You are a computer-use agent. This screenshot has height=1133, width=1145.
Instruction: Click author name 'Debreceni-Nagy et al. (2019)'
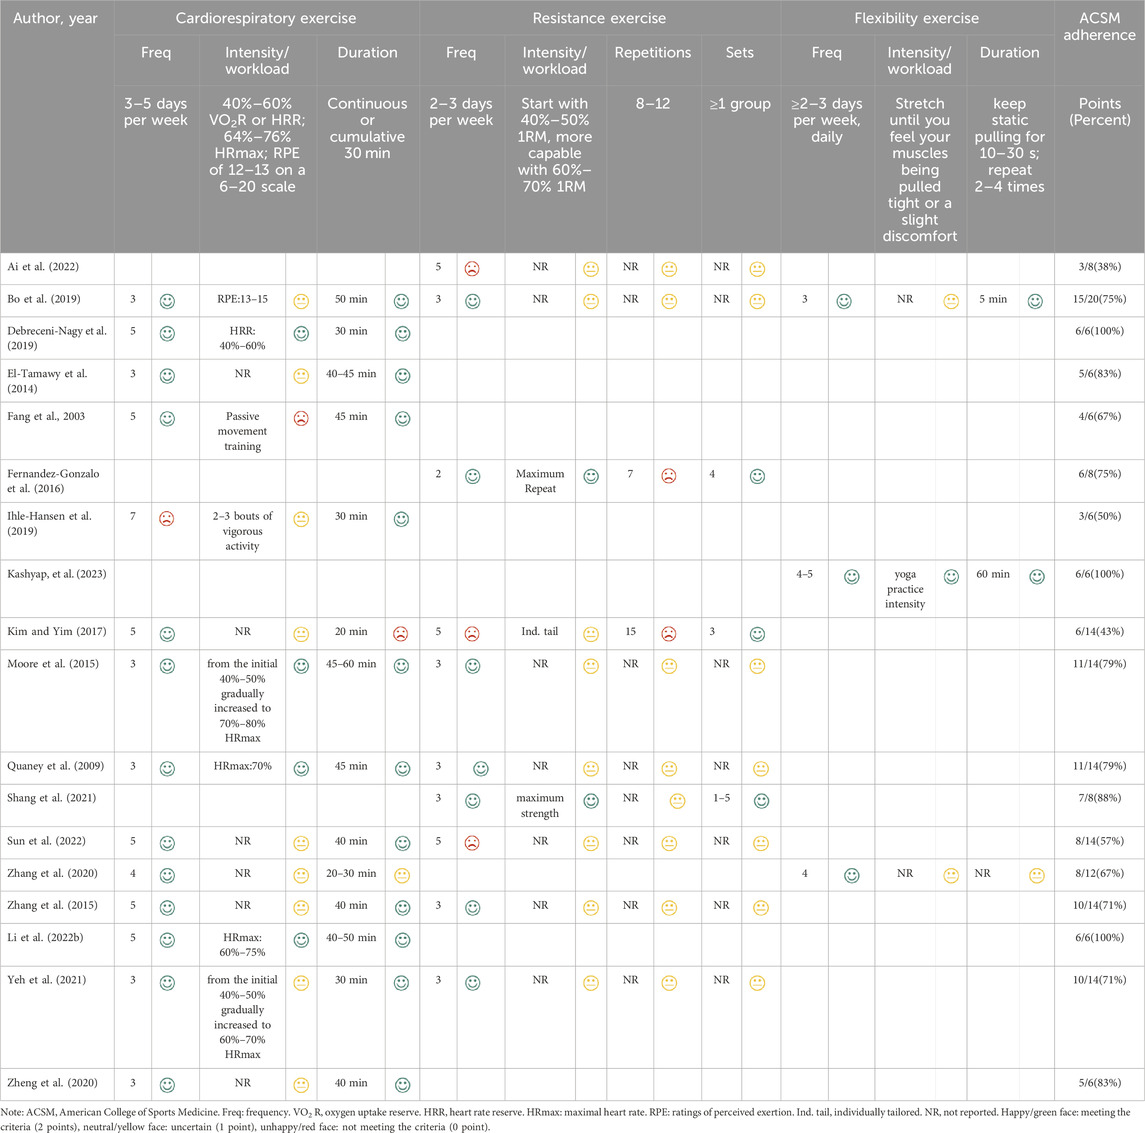[x=57, y=338]
